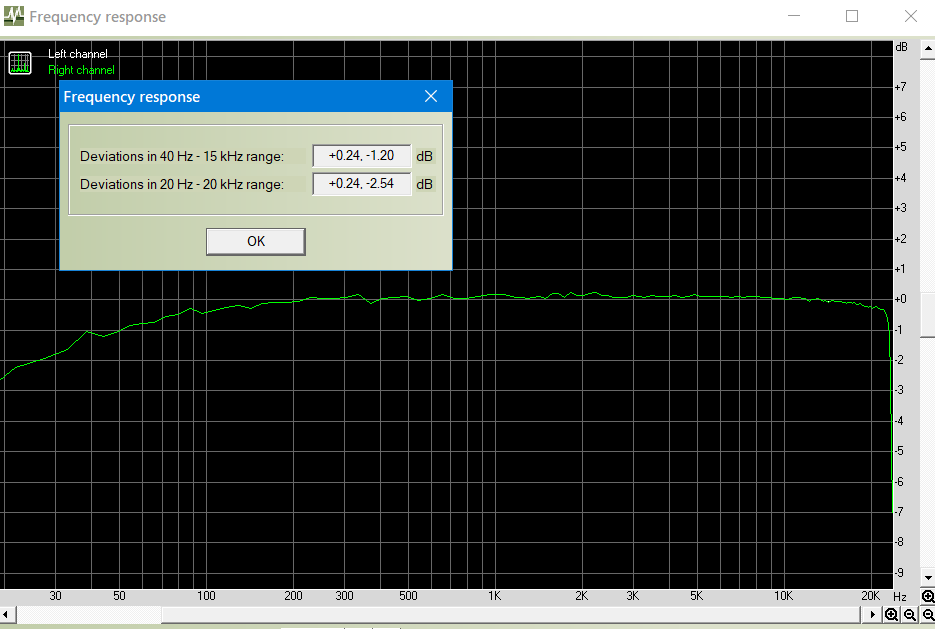Click the horizontal scrollbar left arrow
Image resolution: width=935 pixels, height=629 pixels.
click(6, 614)
